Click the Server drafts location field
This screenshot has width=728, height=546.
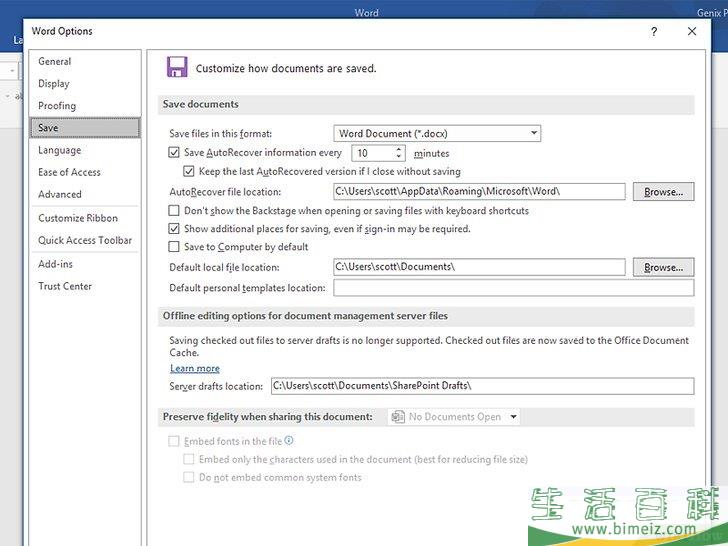482,386
